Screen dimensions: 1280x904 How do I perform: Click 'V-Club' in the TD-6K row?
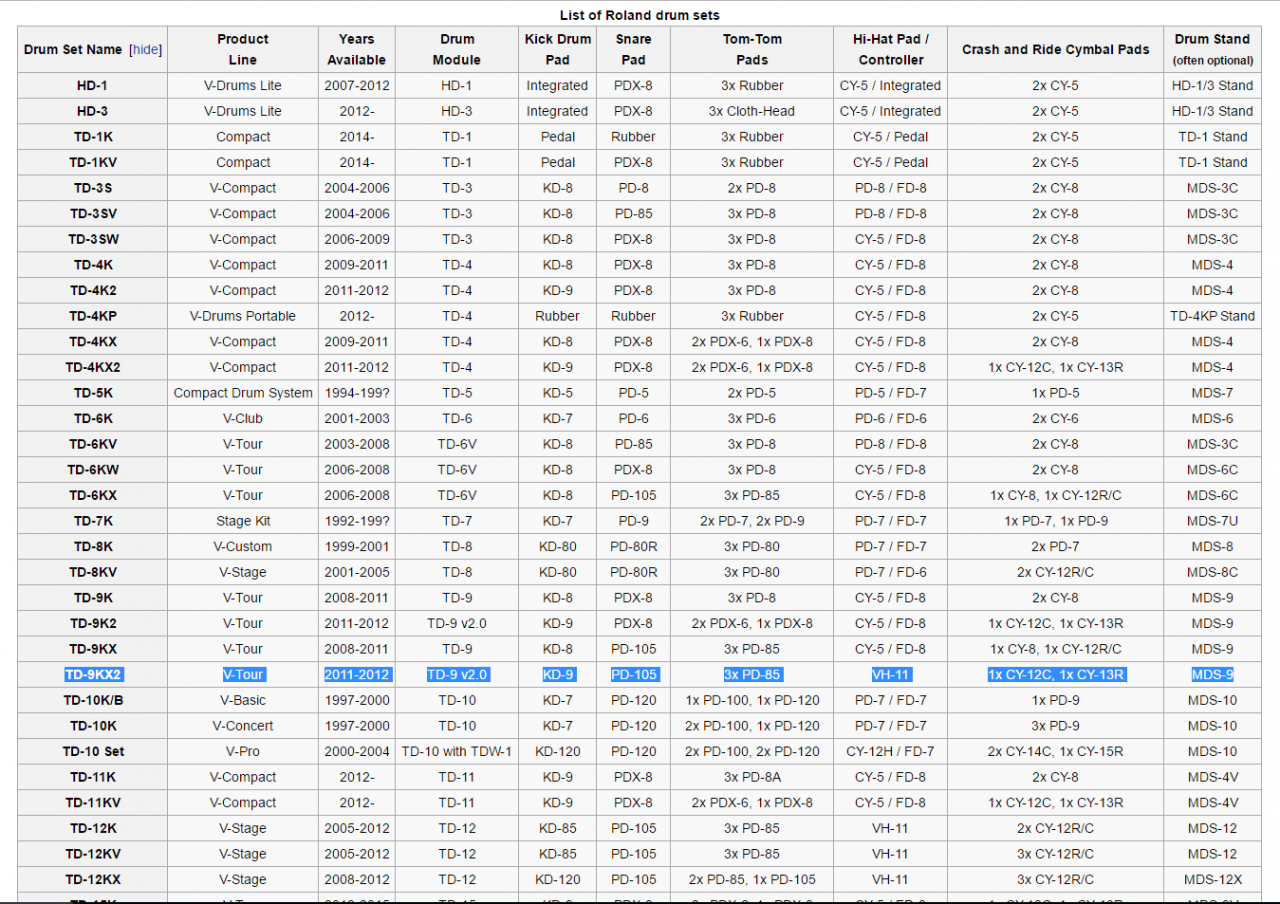coord(243,419)
